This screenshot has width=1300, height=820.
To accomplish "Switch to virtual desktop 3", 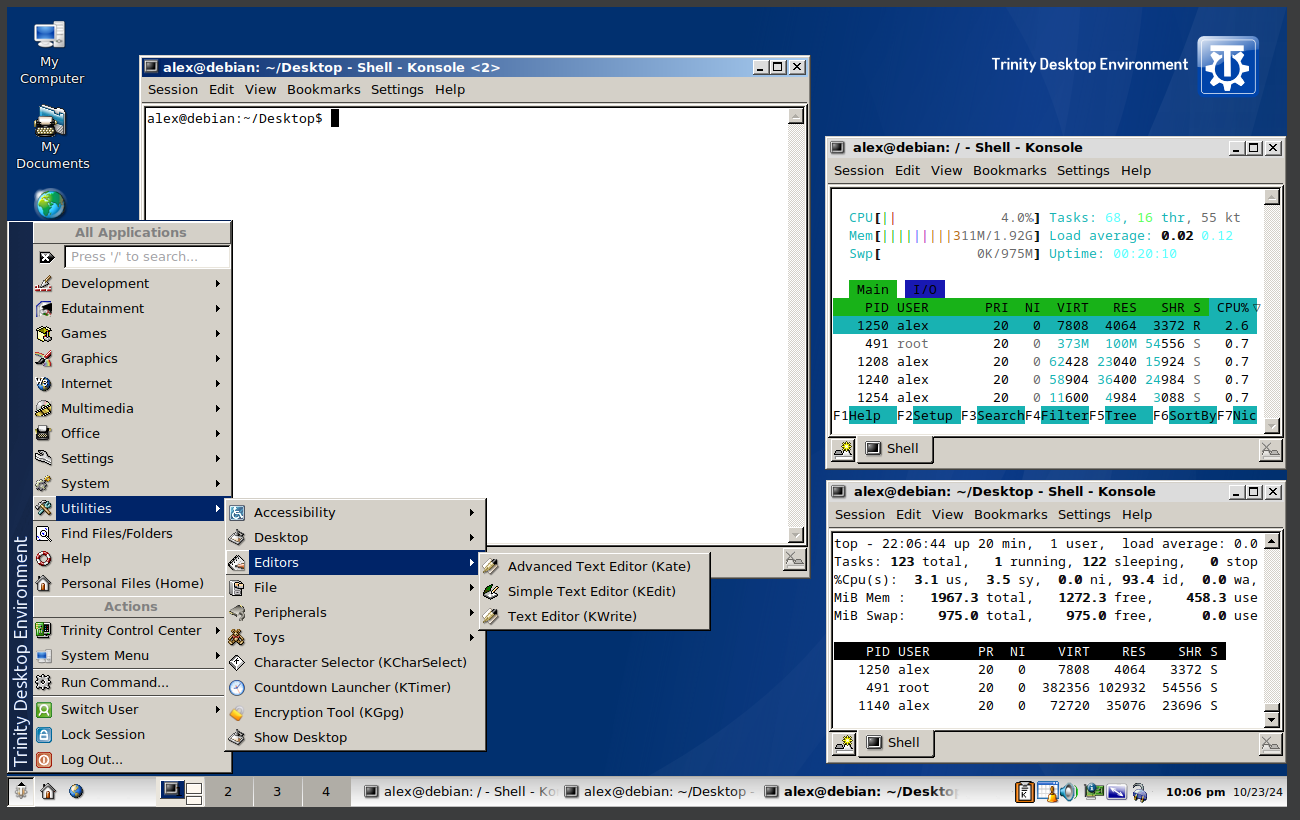I will [277, 791].
